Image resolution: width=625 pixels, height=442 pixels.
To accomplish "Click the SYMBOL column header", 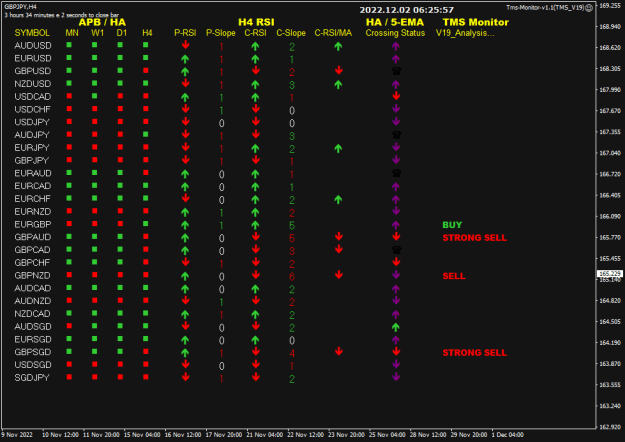I will pyautogui.click(x=32, y=33).
